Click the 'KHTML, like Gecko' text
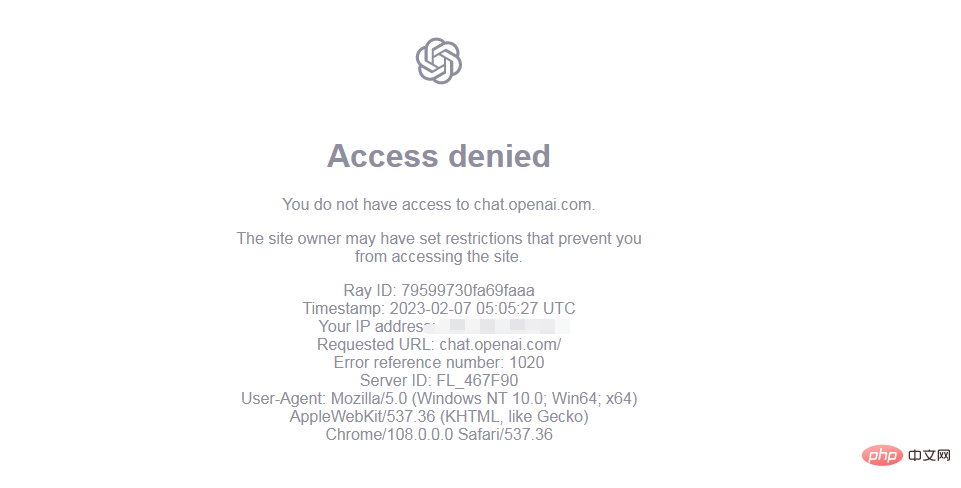961x488 pixels. point(514,416)
